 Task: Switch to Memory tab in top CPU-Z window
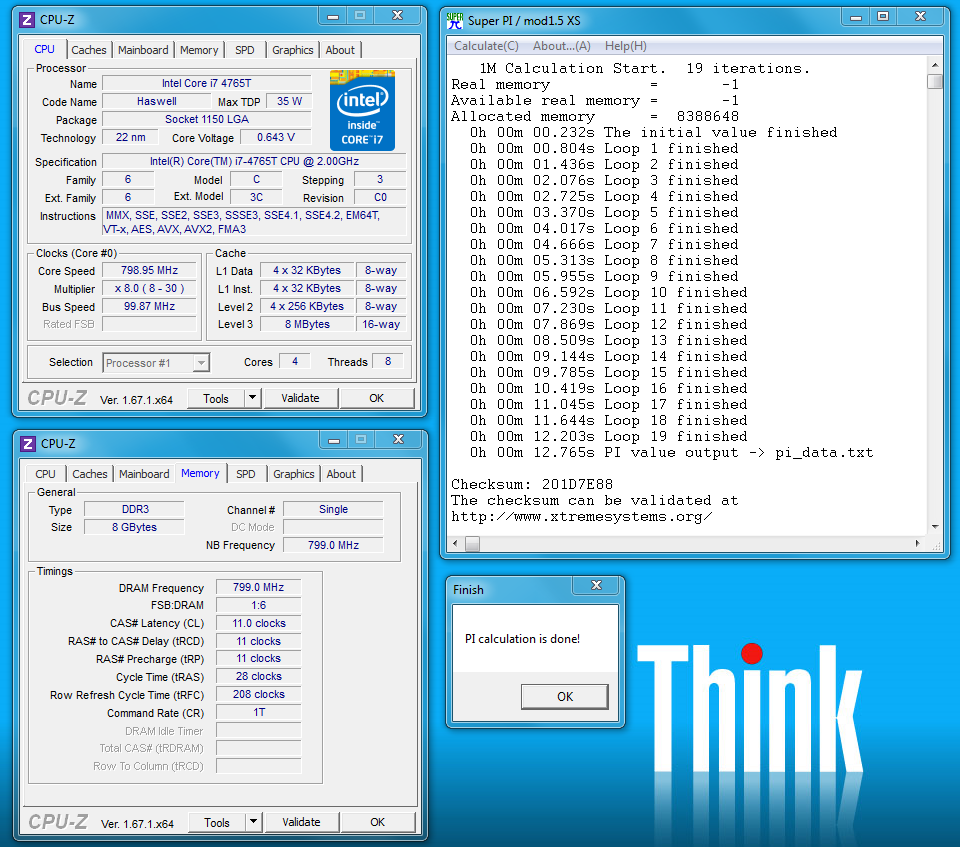point(199,50)
